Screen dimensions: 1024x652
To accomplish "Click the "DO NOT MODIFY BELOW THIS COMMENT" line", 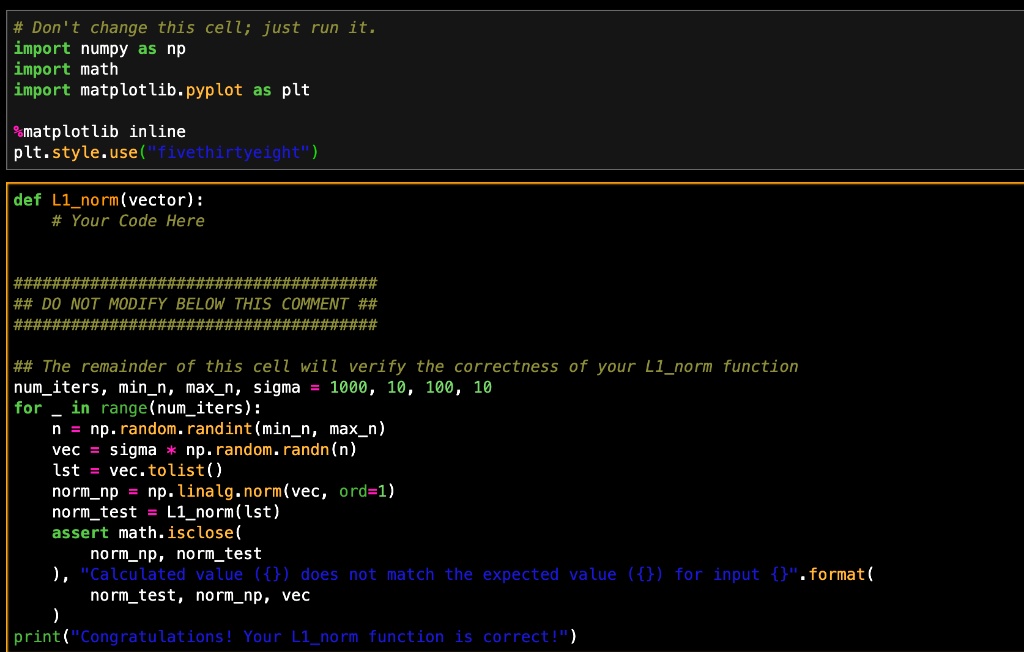I will pyautogui.click(x=195, y=304).
